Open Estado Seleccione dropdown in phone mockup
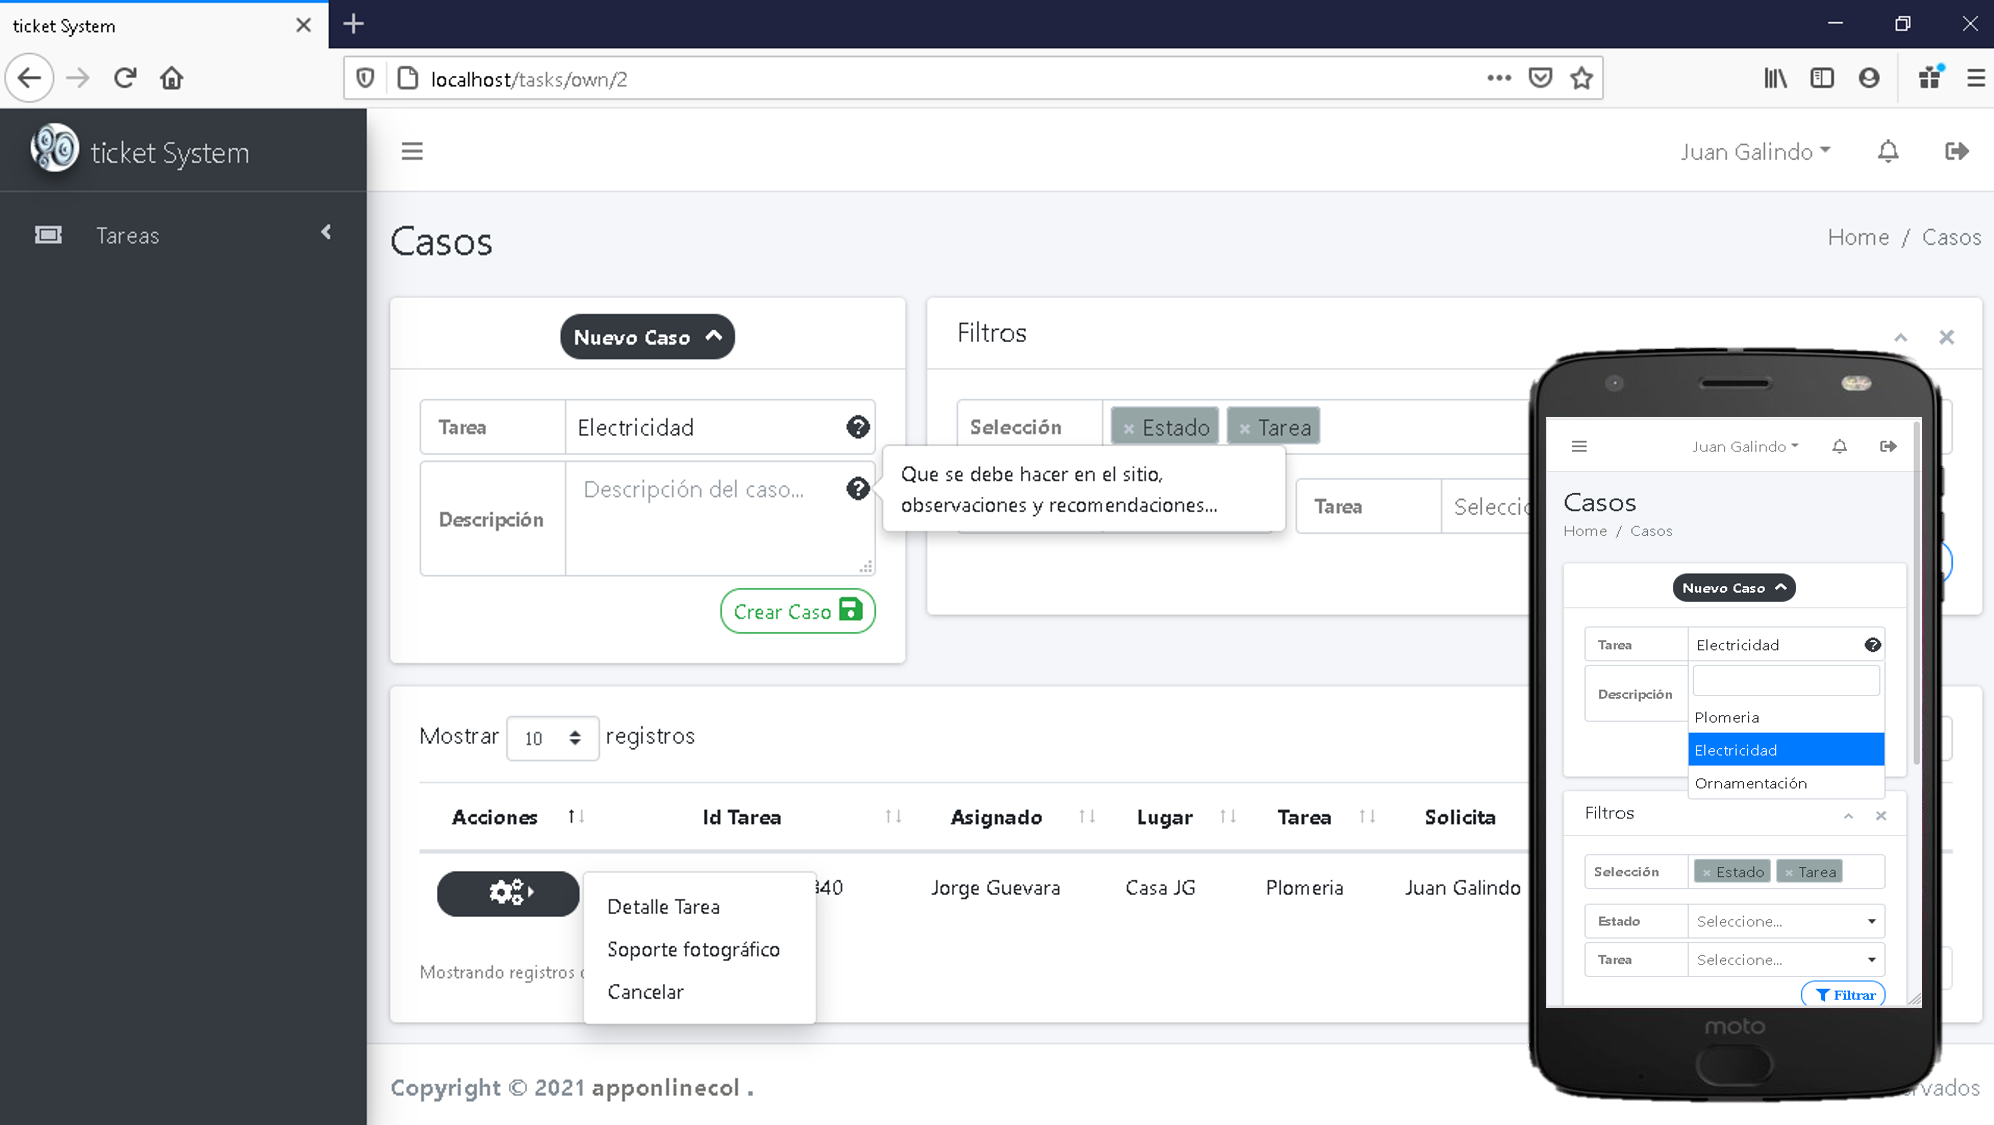1994x1125 pixels. (1786, 921)
